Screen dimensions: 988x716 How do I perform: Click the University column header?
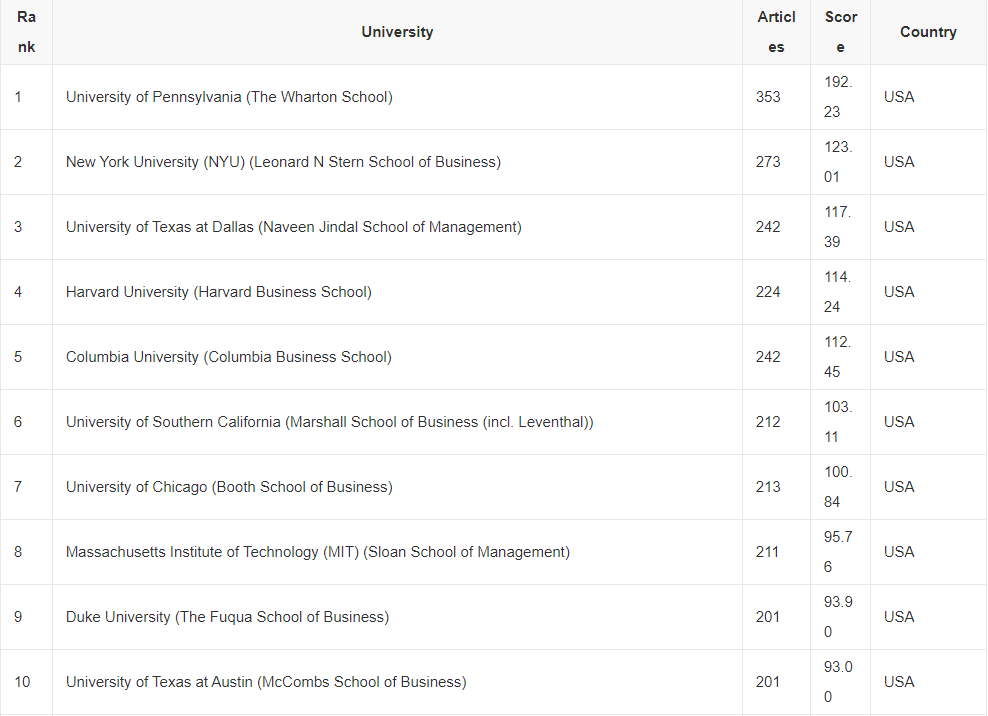pyautogui.click(x=397, y=32)
